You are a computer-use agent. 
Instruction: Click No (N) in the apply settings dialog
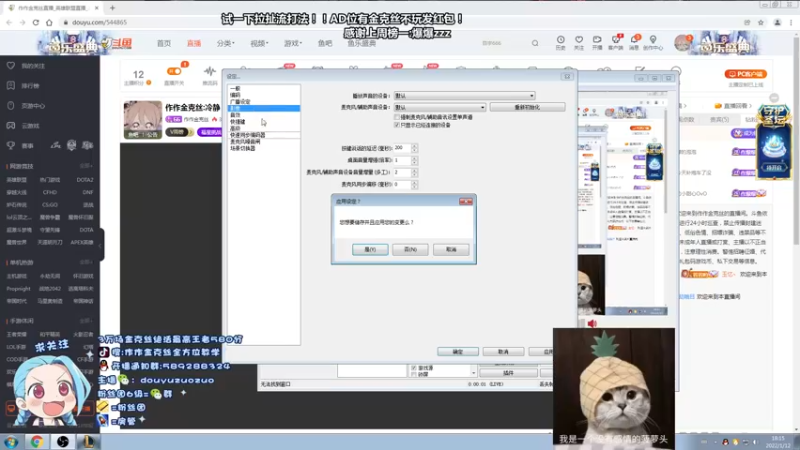[x=410, y=249]
